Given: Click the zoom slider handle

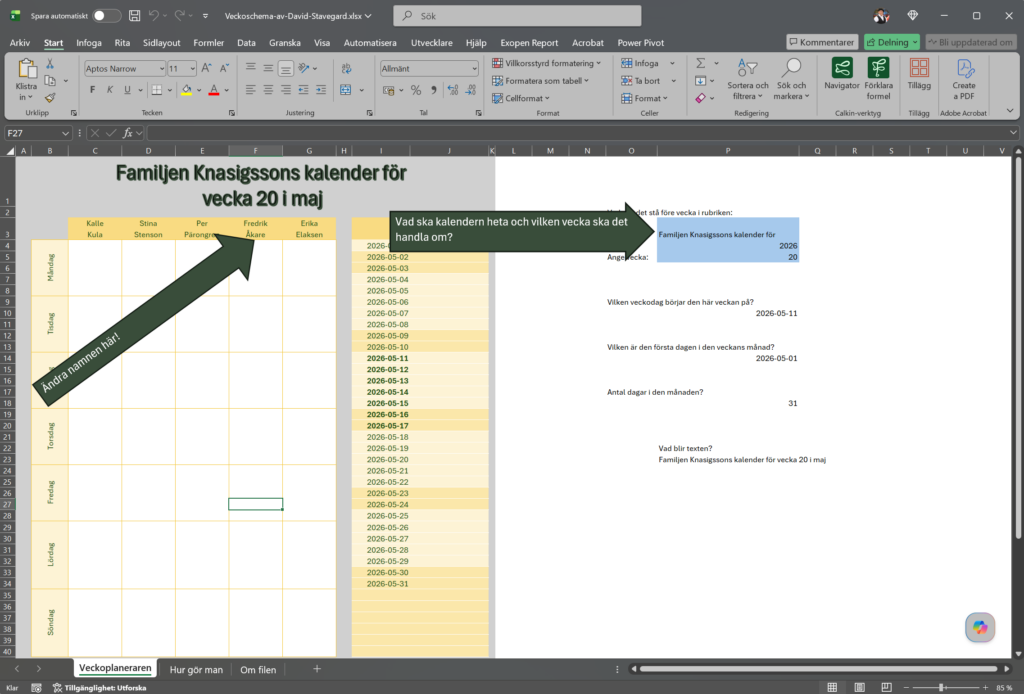Looking at the screenshot, I should tap(941, 687).
